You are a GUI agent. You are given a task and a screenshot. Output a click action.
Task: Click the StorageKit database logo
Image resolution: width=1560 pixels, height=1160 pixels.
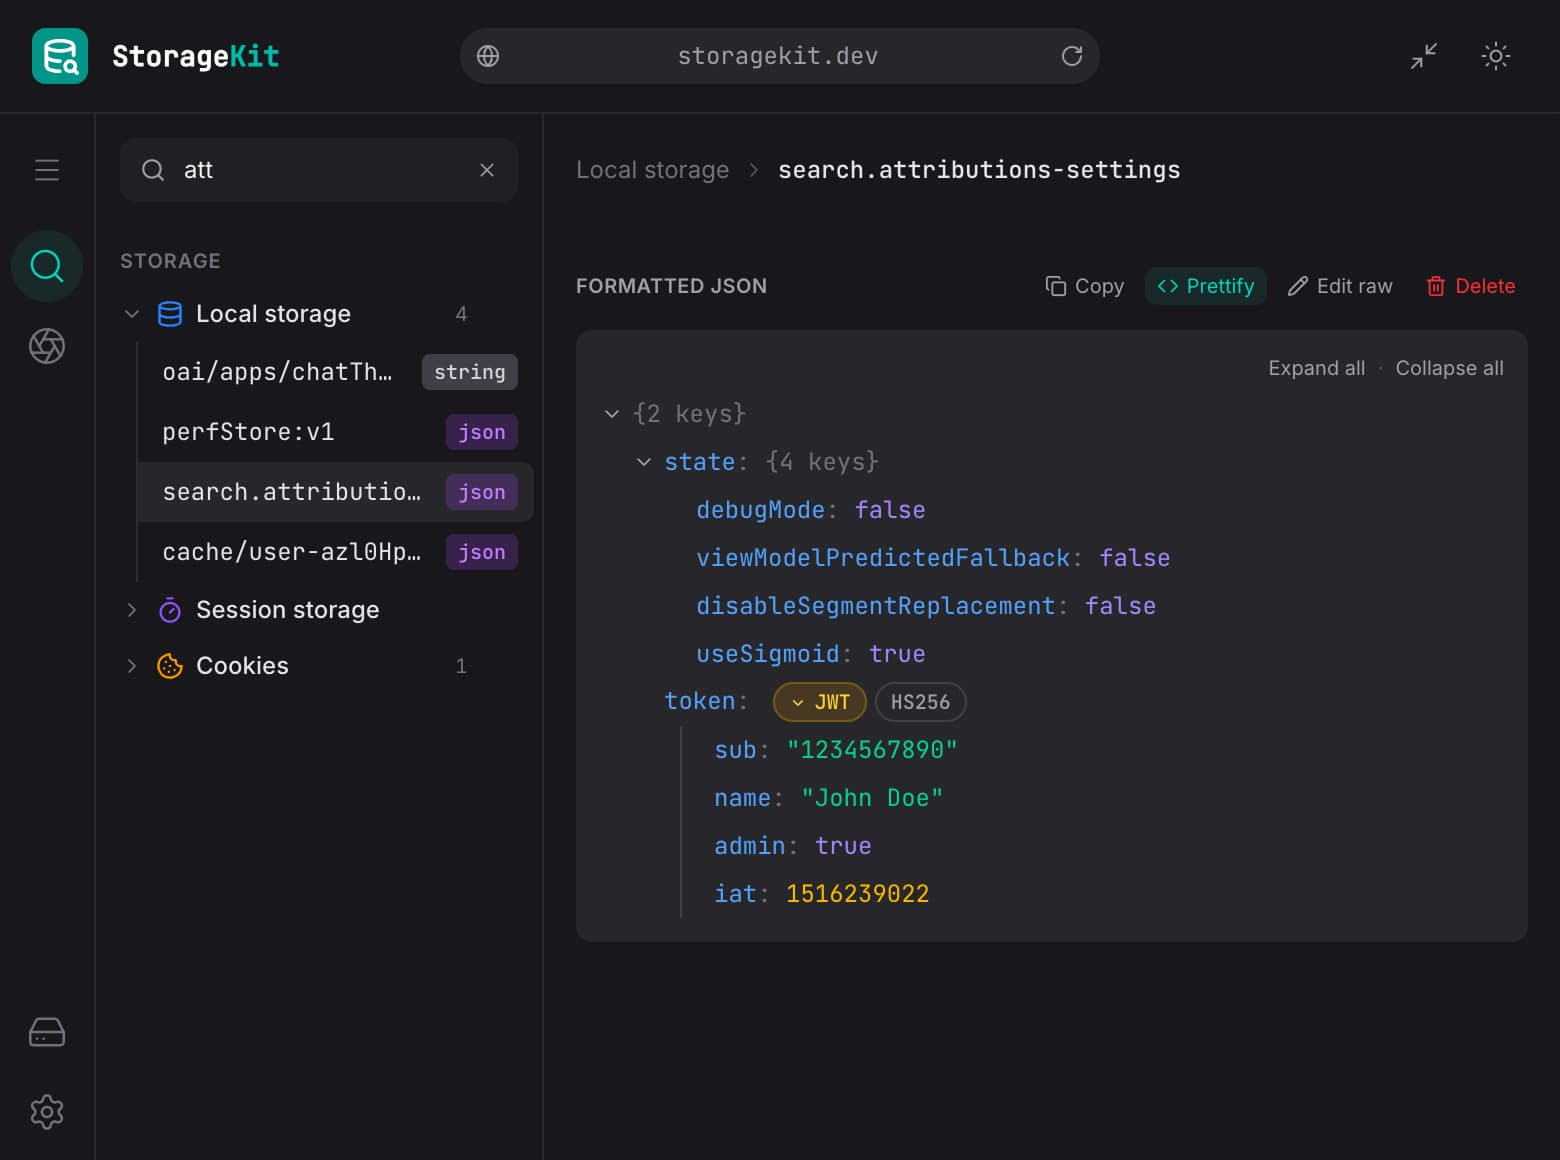click(59, 56)
